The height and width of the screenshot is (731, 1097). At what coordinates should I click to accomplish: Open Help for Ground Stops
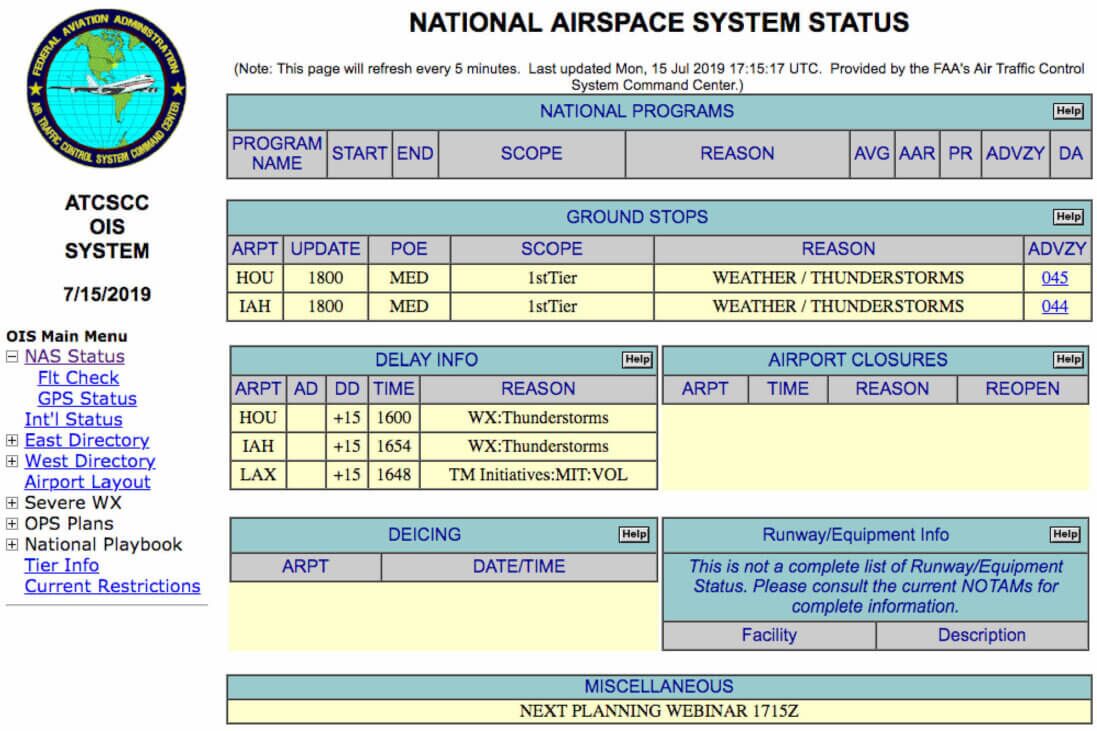click(1068, 217)
